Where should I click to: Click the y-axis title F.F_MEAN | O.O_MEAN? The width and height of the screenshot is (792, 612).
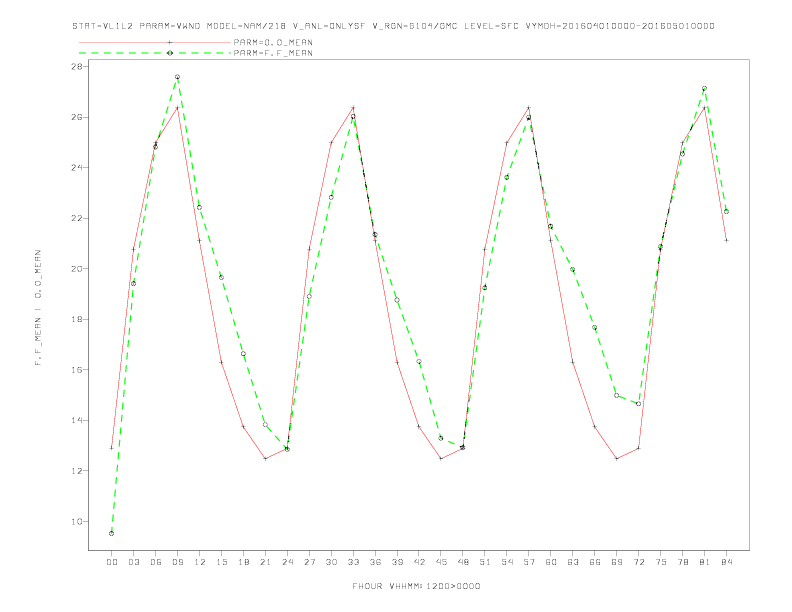(x=38, y=308)
